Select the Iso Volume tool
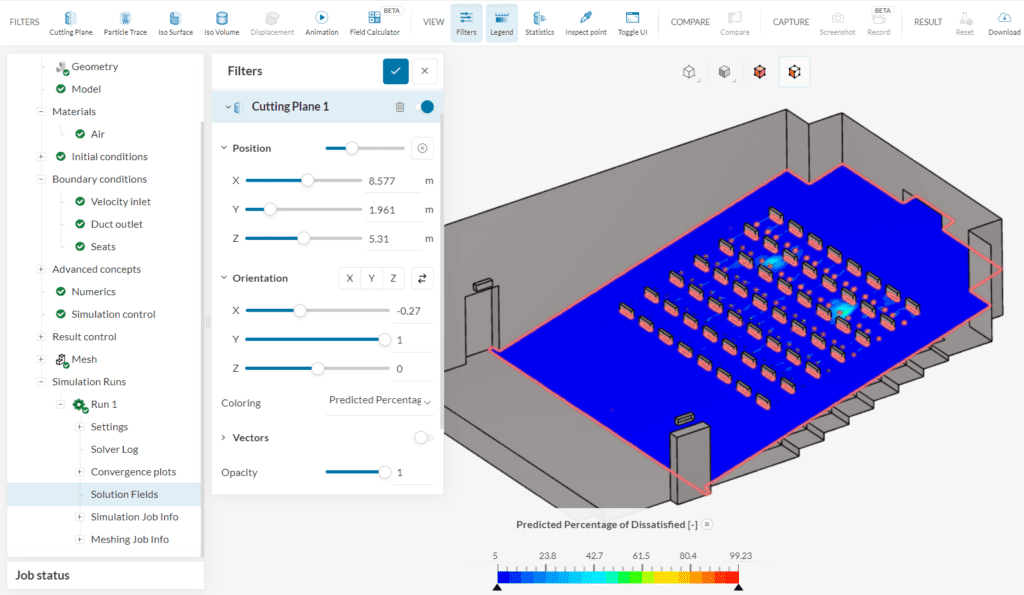 tap(220, 20)
